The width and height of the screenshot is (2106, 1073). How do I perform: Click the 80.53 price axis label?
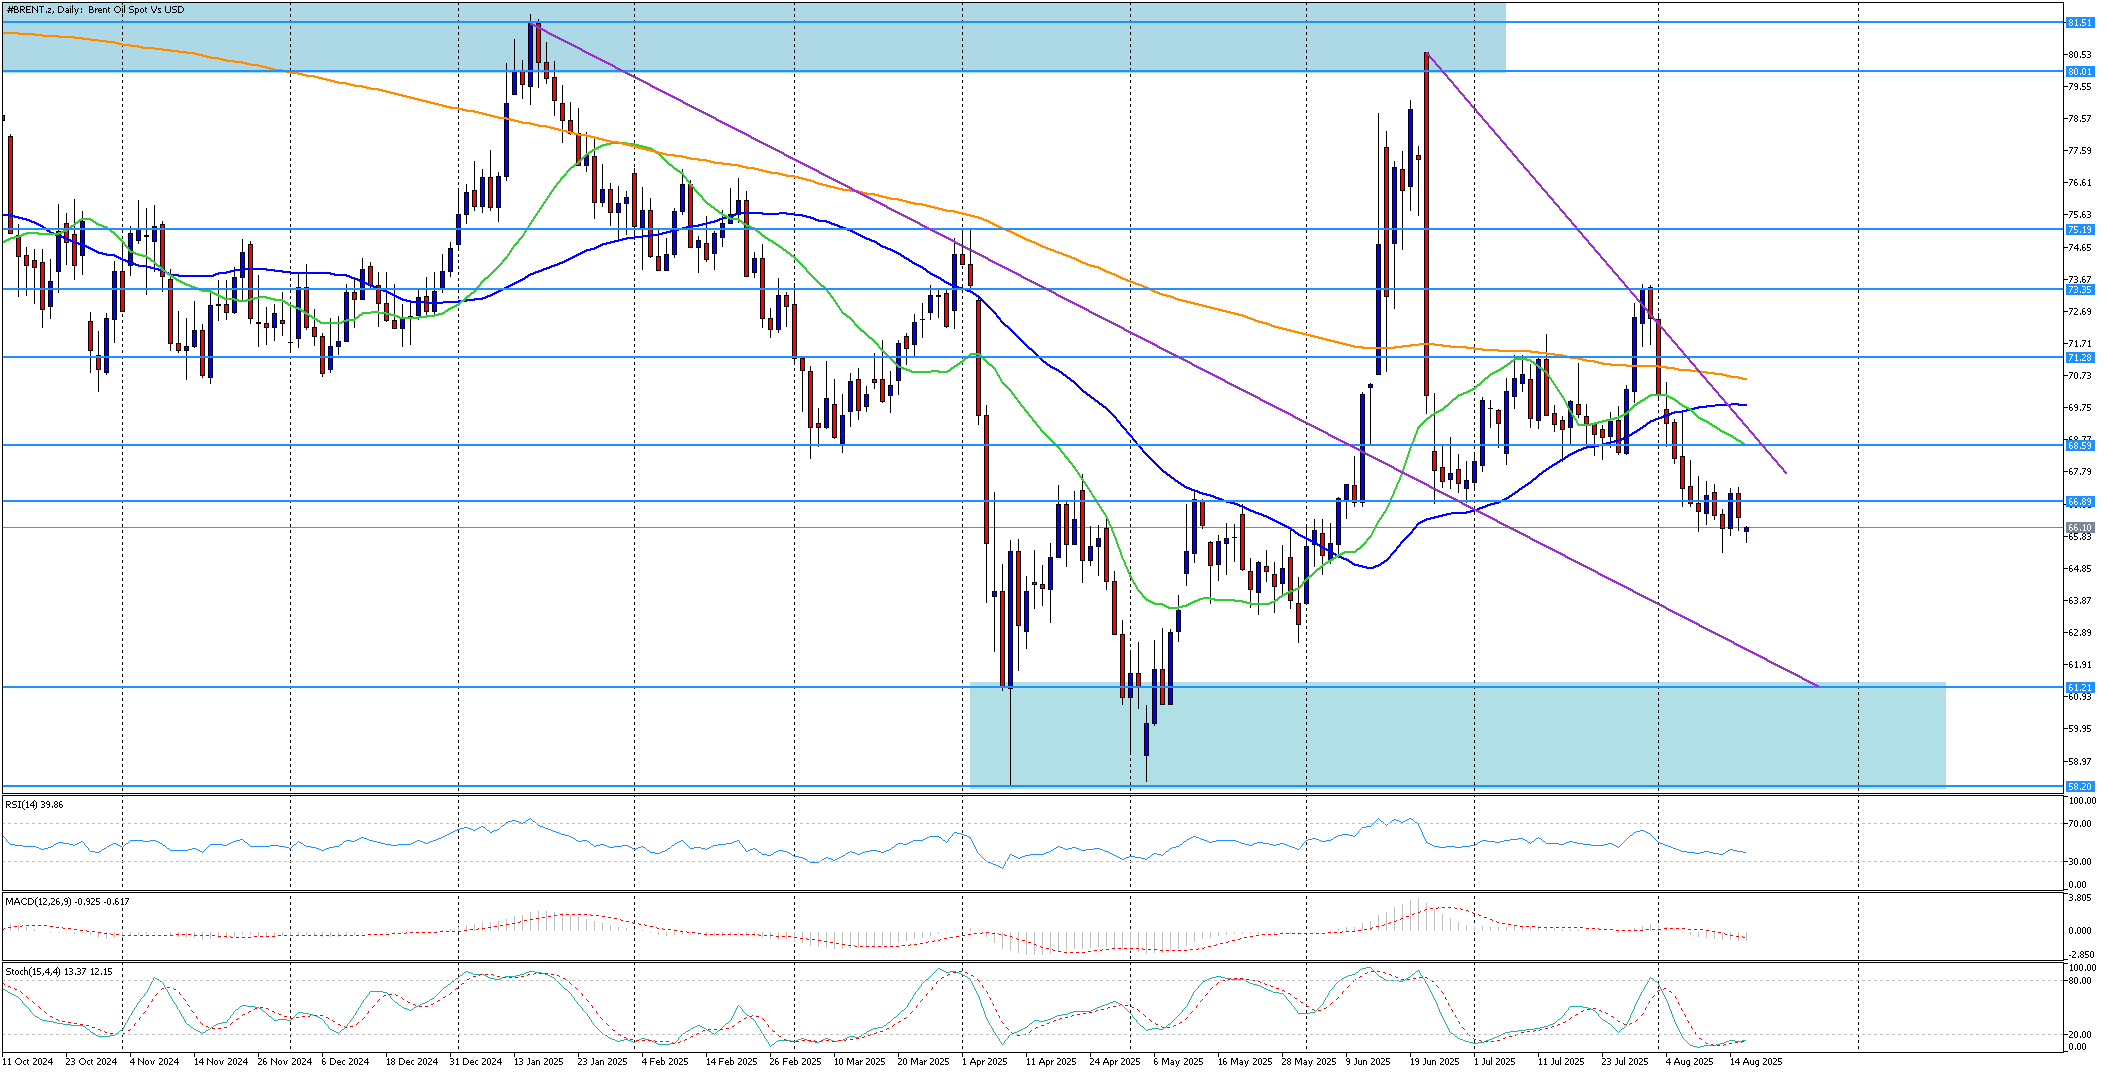2079,54
